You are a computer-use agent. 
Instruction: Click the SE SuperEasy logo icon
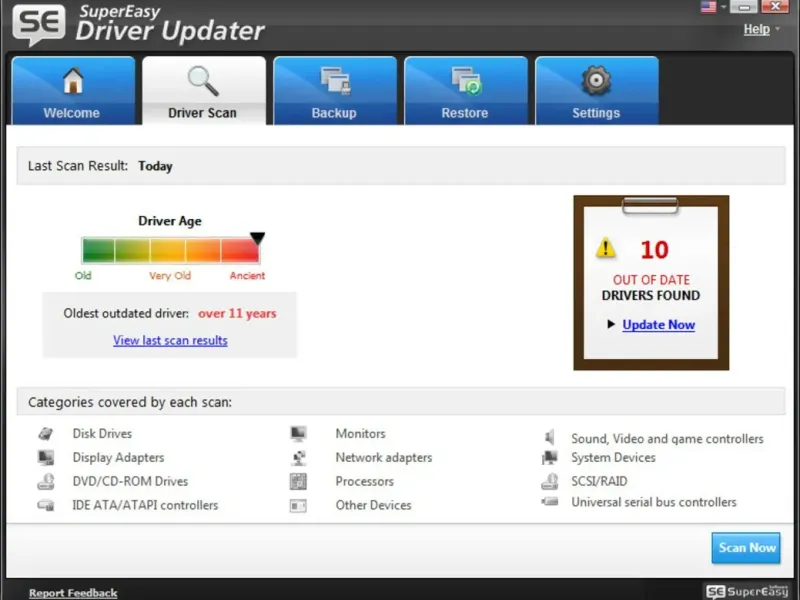(39, 24)
